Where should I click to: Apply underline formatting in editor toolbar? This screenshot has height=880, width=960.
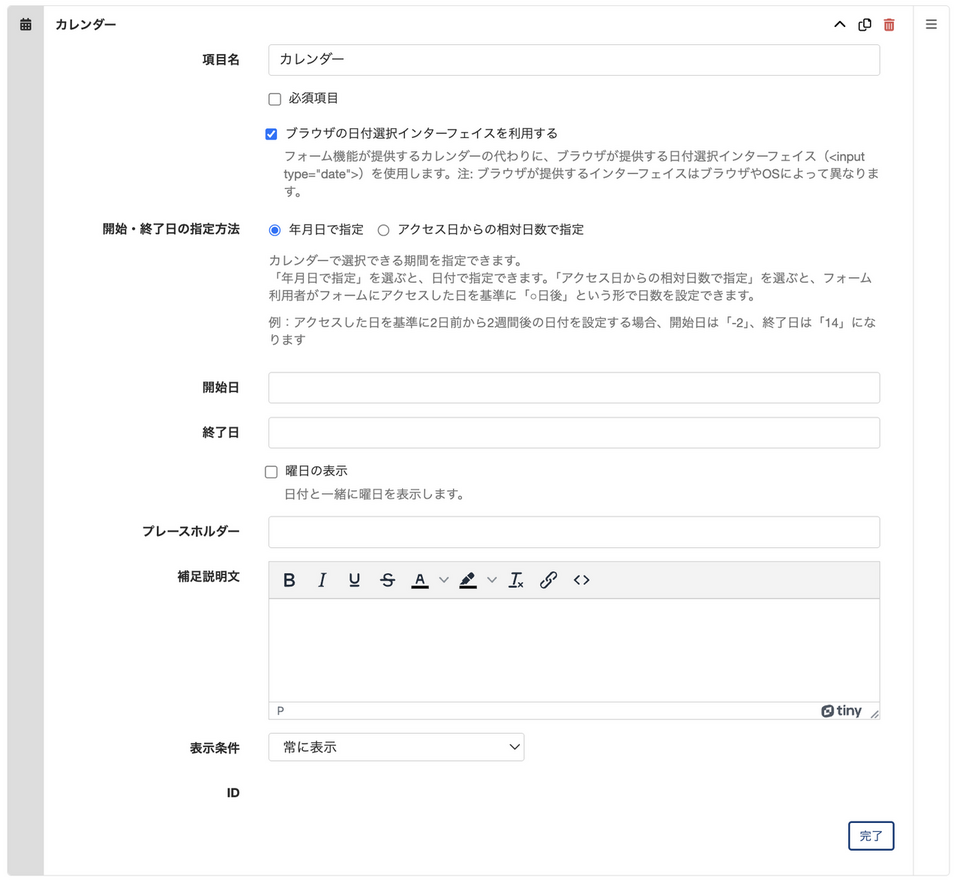(354, 580)
